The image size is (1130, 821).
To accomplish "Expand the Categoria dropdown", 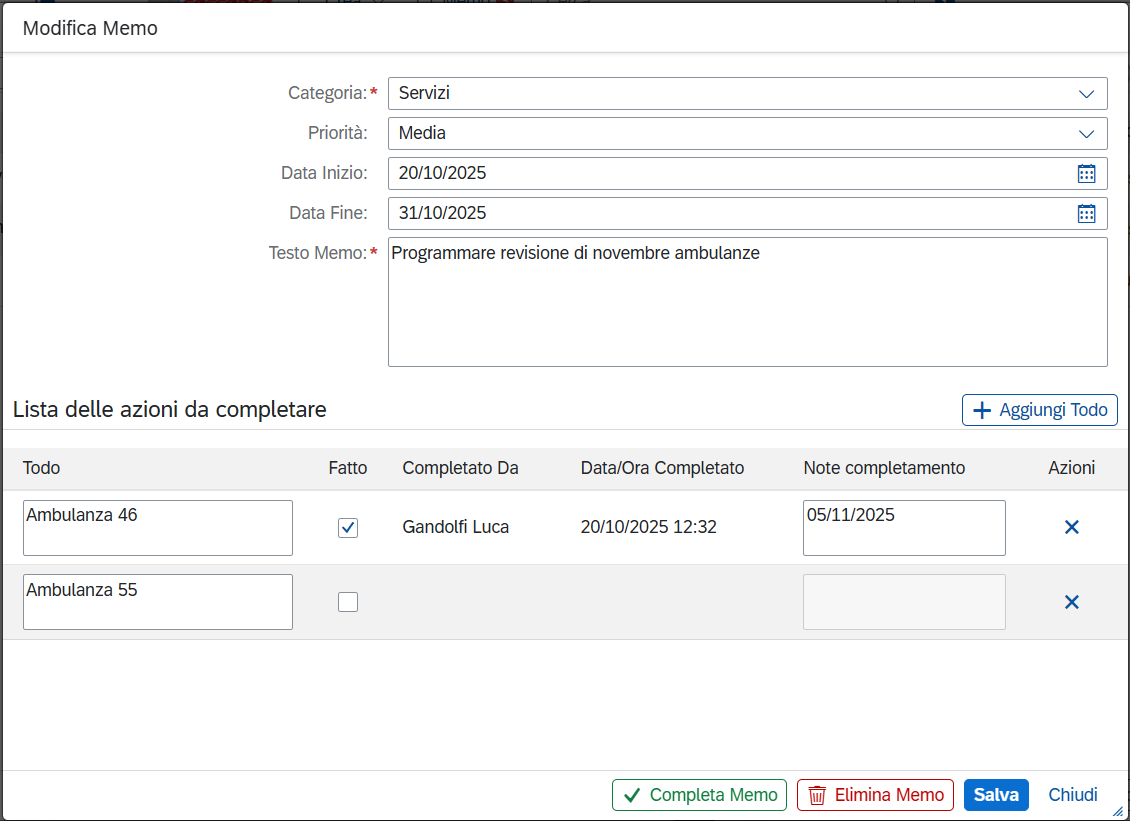I will point(1086,93).
